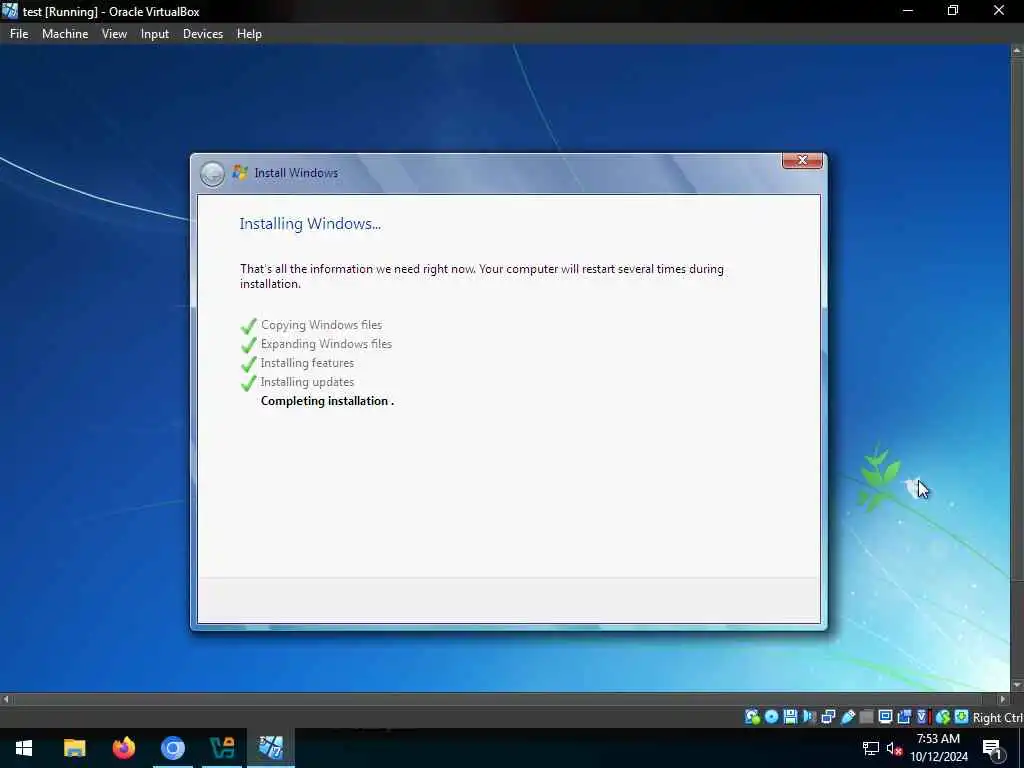The height and width of the screenshot is (768, 1024).
Task: Click the muted volume tray icon
Action: point(894,748)
